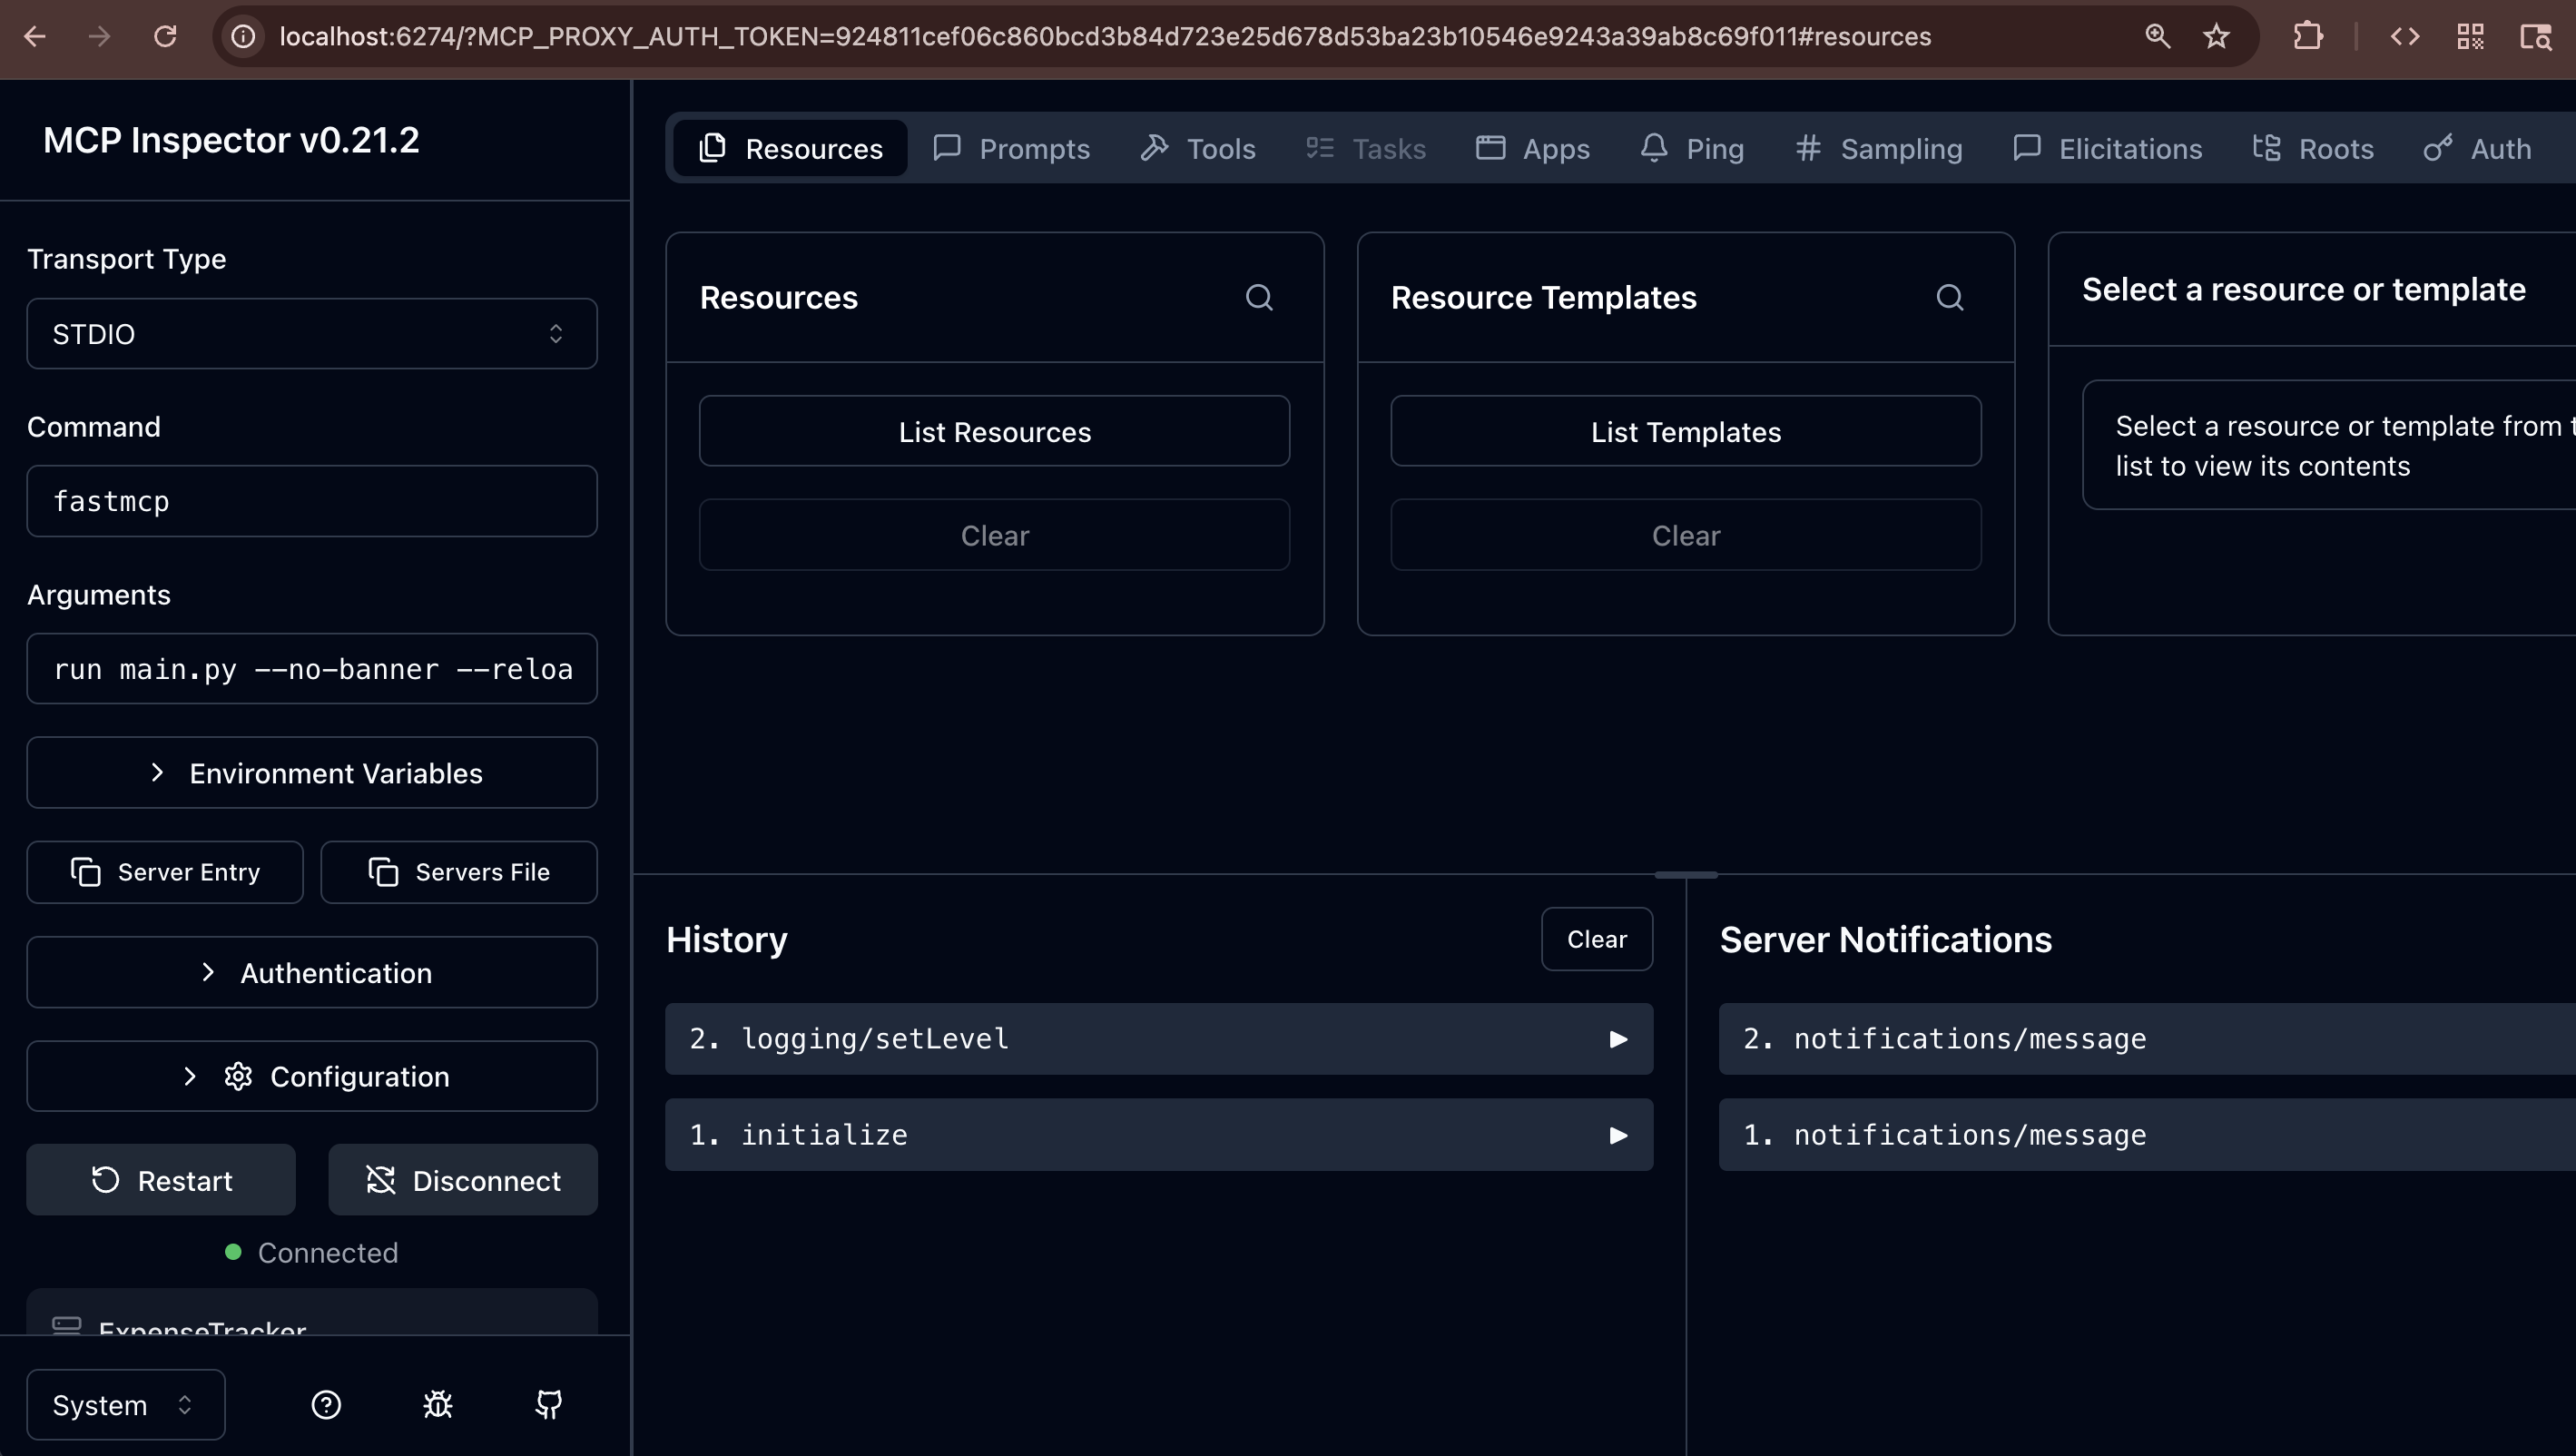
Task: Switch to the Resources tab
Action: coord(791,148)
